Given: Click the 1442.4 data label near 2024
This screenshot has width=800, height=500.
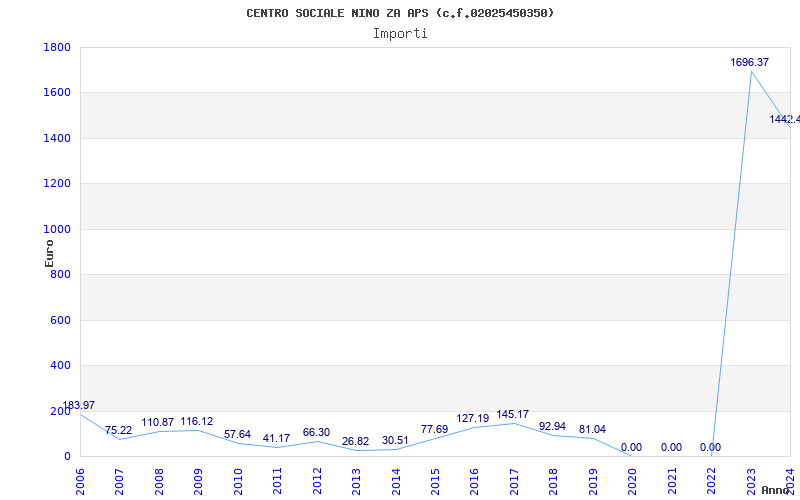Looking at the screenshot, I should point(784,120).
